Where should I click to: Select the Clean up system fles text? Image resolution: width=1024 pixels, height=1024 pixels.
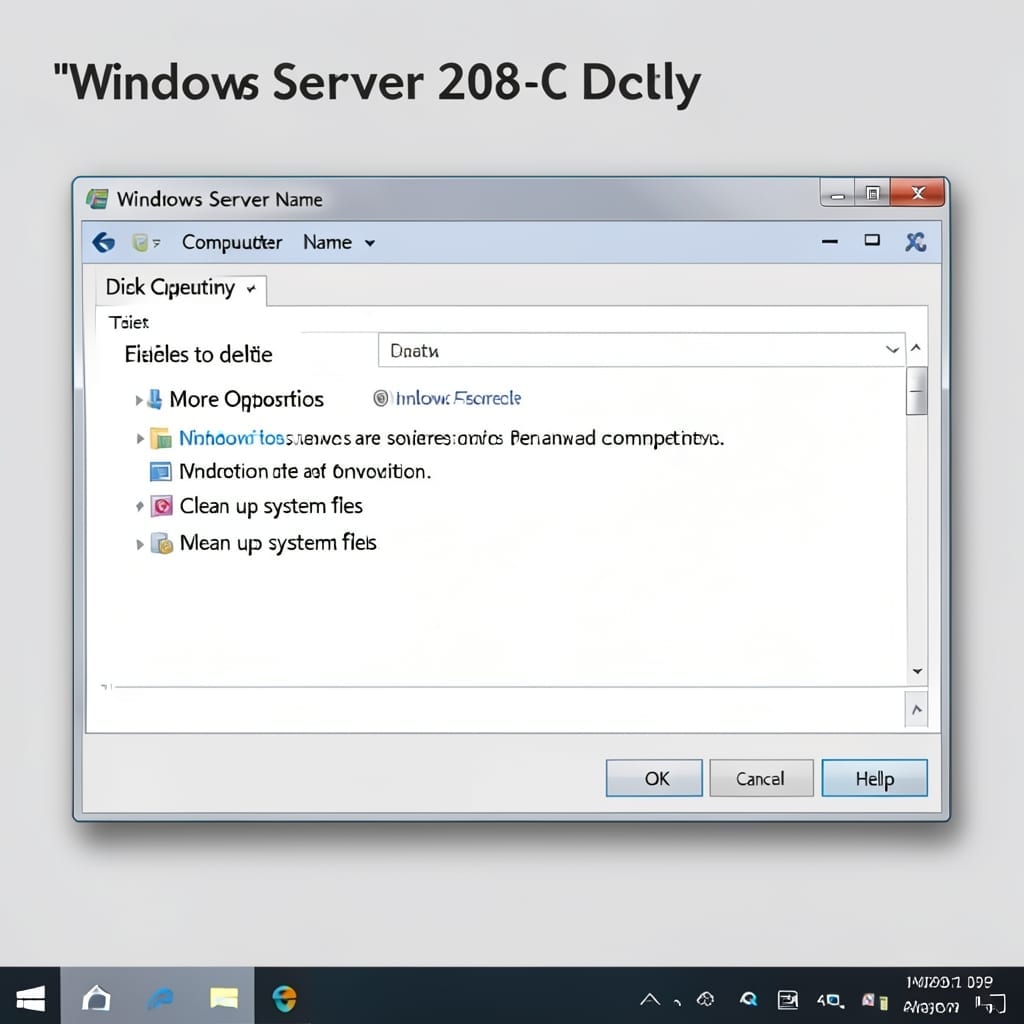[x=271, y=506]
